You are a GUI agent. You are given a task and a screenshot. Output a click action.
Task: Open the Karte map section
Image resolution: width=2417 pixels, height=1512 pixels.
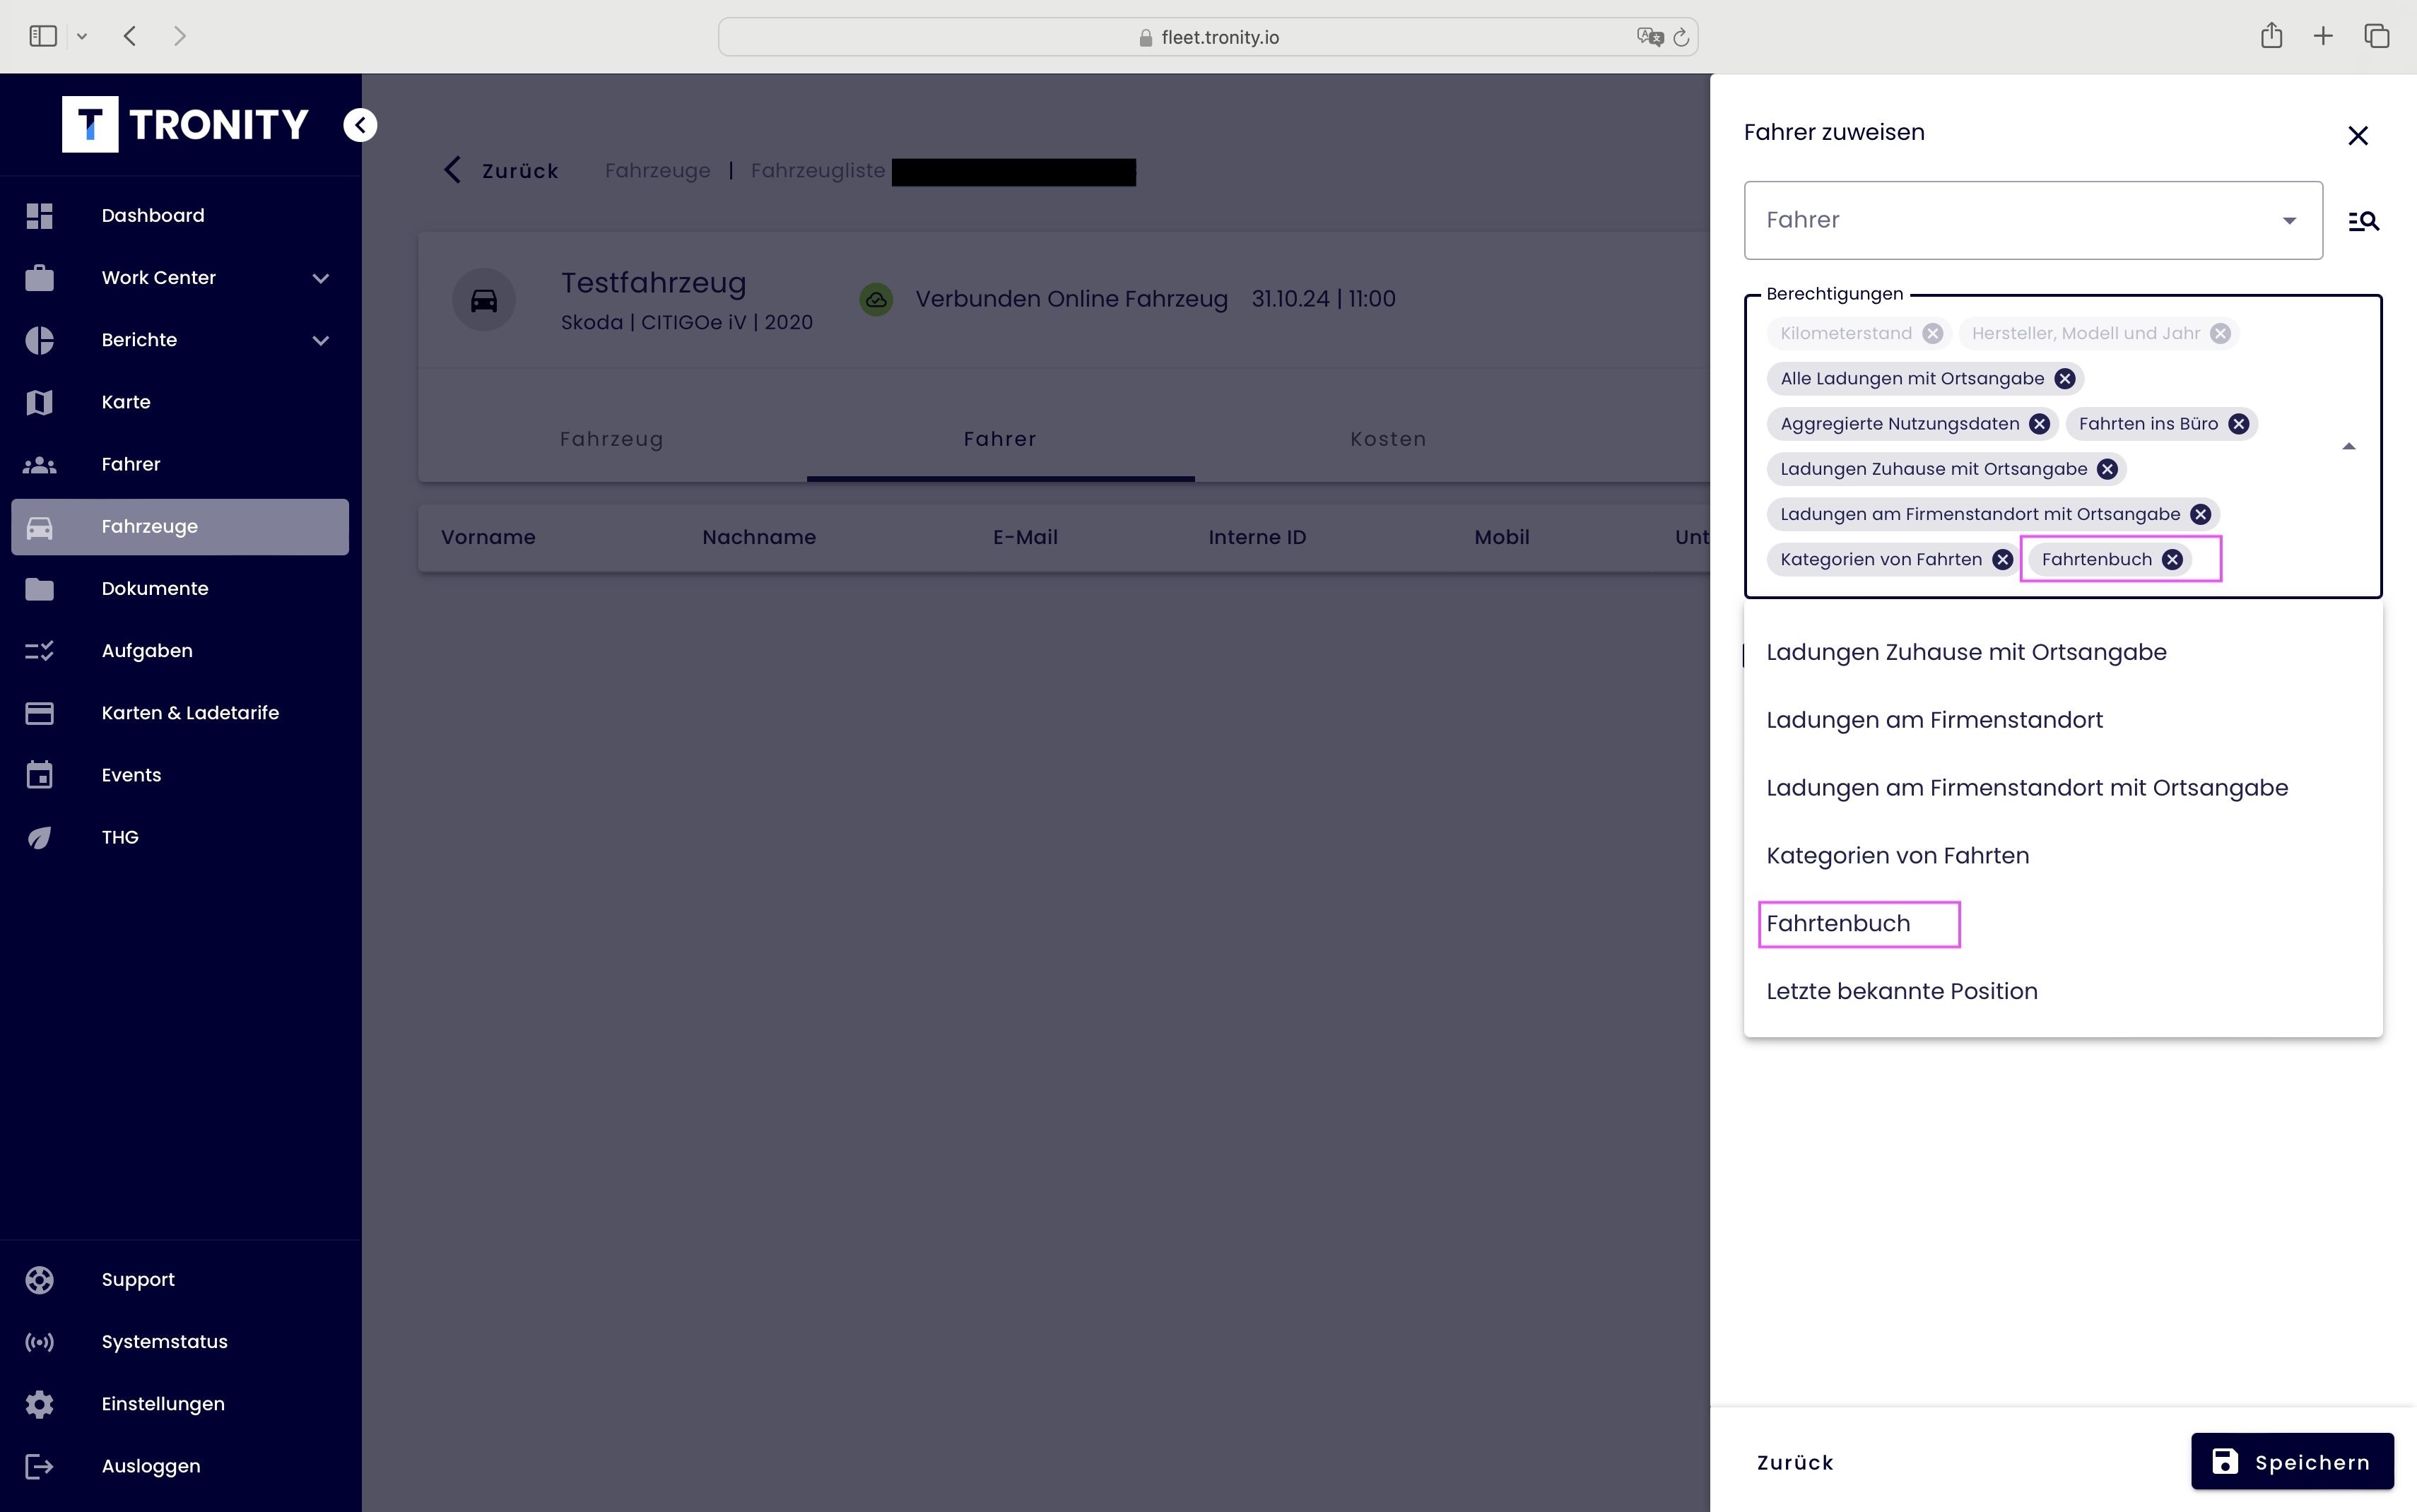[126, 402]
